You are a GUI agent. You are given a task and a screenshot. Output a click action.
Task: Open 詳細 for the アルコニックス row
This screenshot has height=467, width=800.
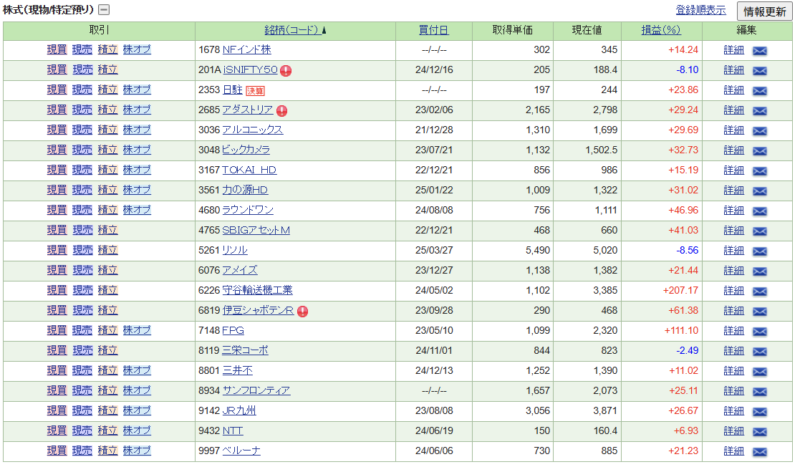coord(734,130)
